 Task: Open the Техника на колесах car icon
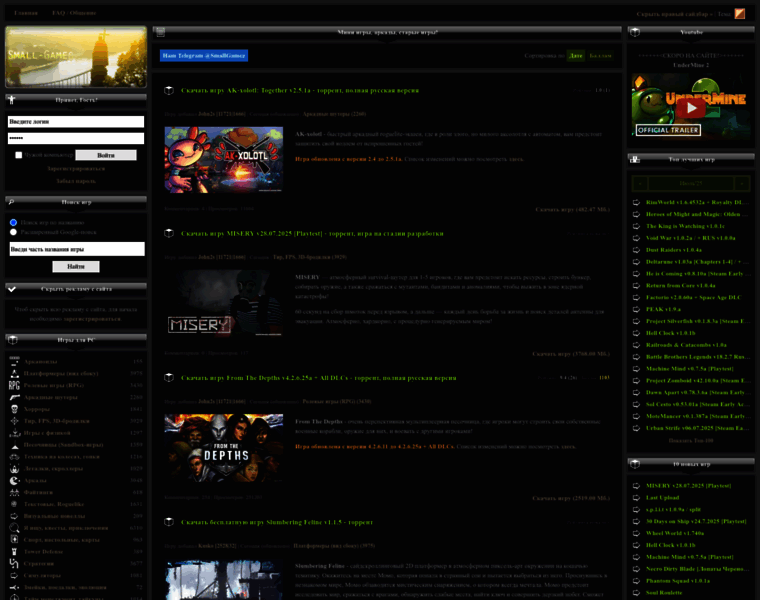click(x=15, y=457)
